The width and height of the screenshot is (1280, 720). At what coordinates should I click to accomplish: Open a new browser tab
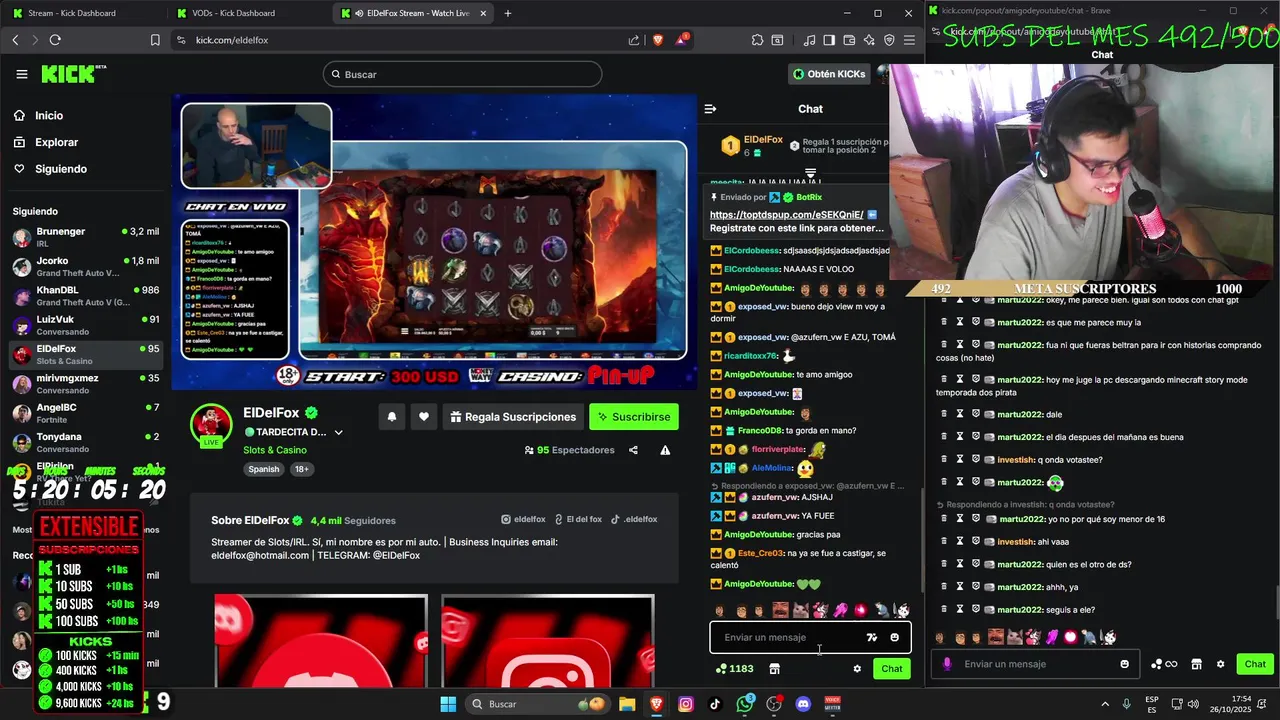click(508, 13)
